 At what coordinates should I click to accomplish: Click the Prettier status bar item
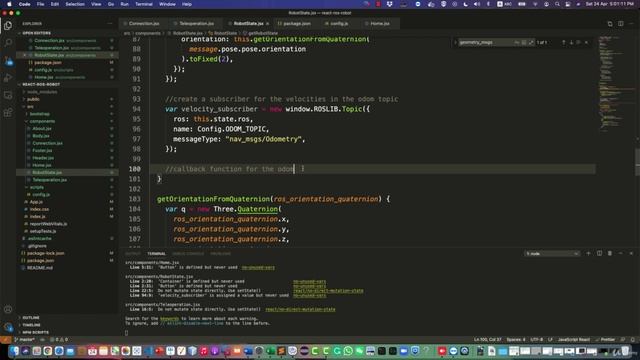pos(605,340)
